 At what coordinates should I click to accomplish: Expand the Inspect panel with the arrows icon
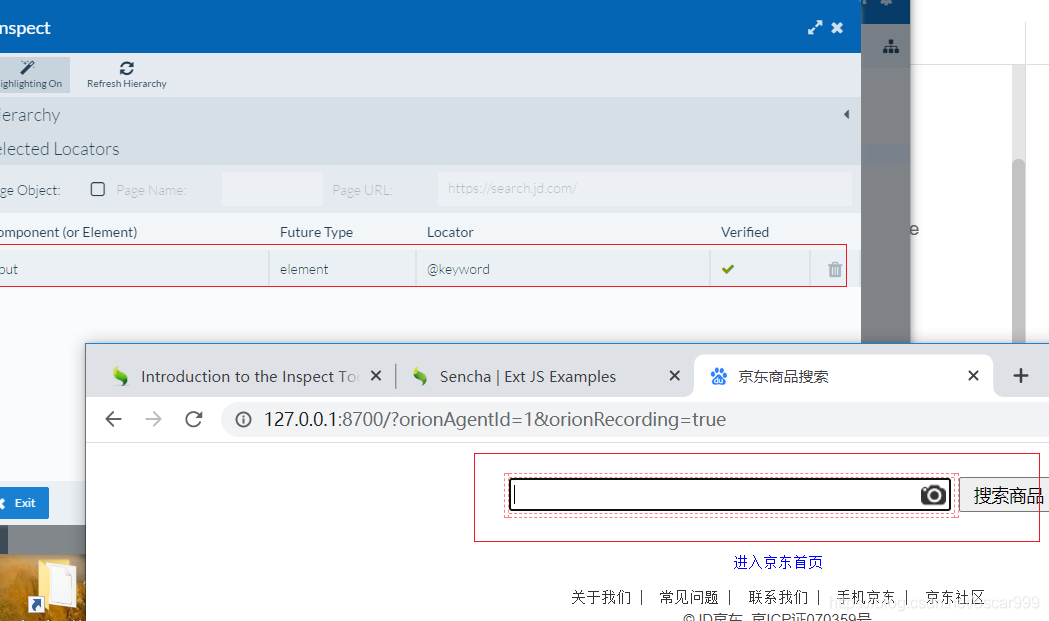[814, 27]
